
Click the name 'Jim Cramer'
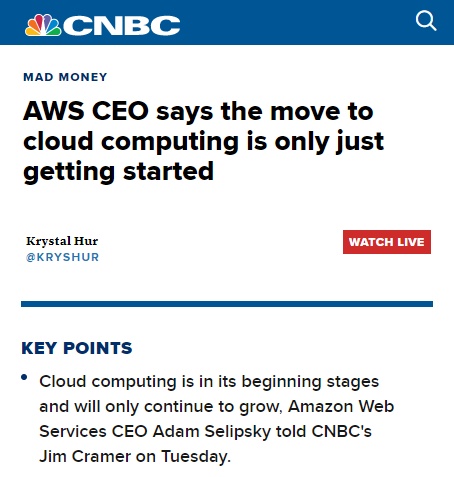tap(85, 456)
